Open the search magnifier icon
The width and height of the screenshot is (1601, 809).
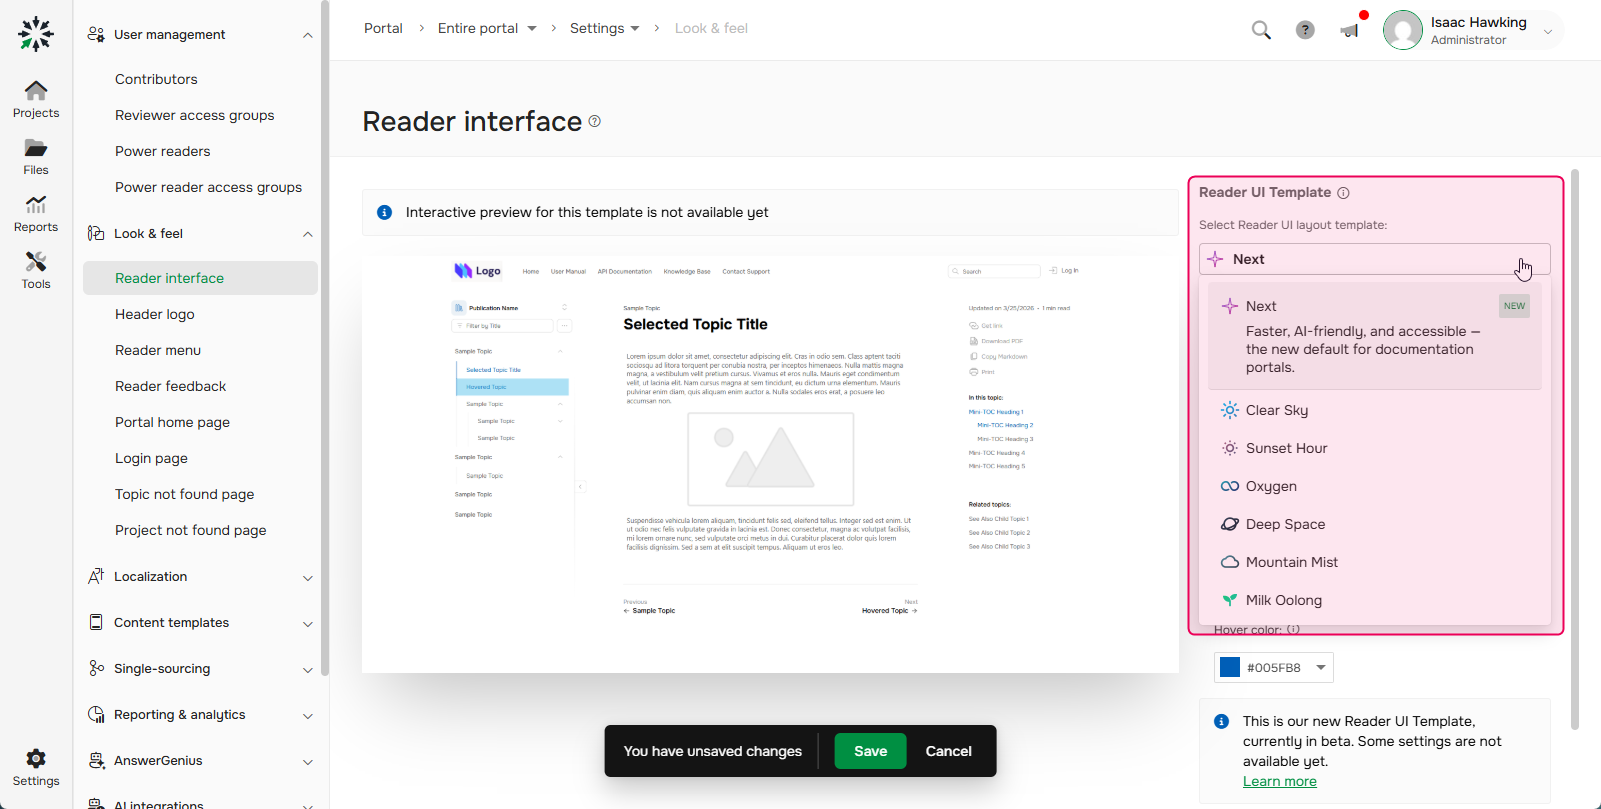(1261, 30)
